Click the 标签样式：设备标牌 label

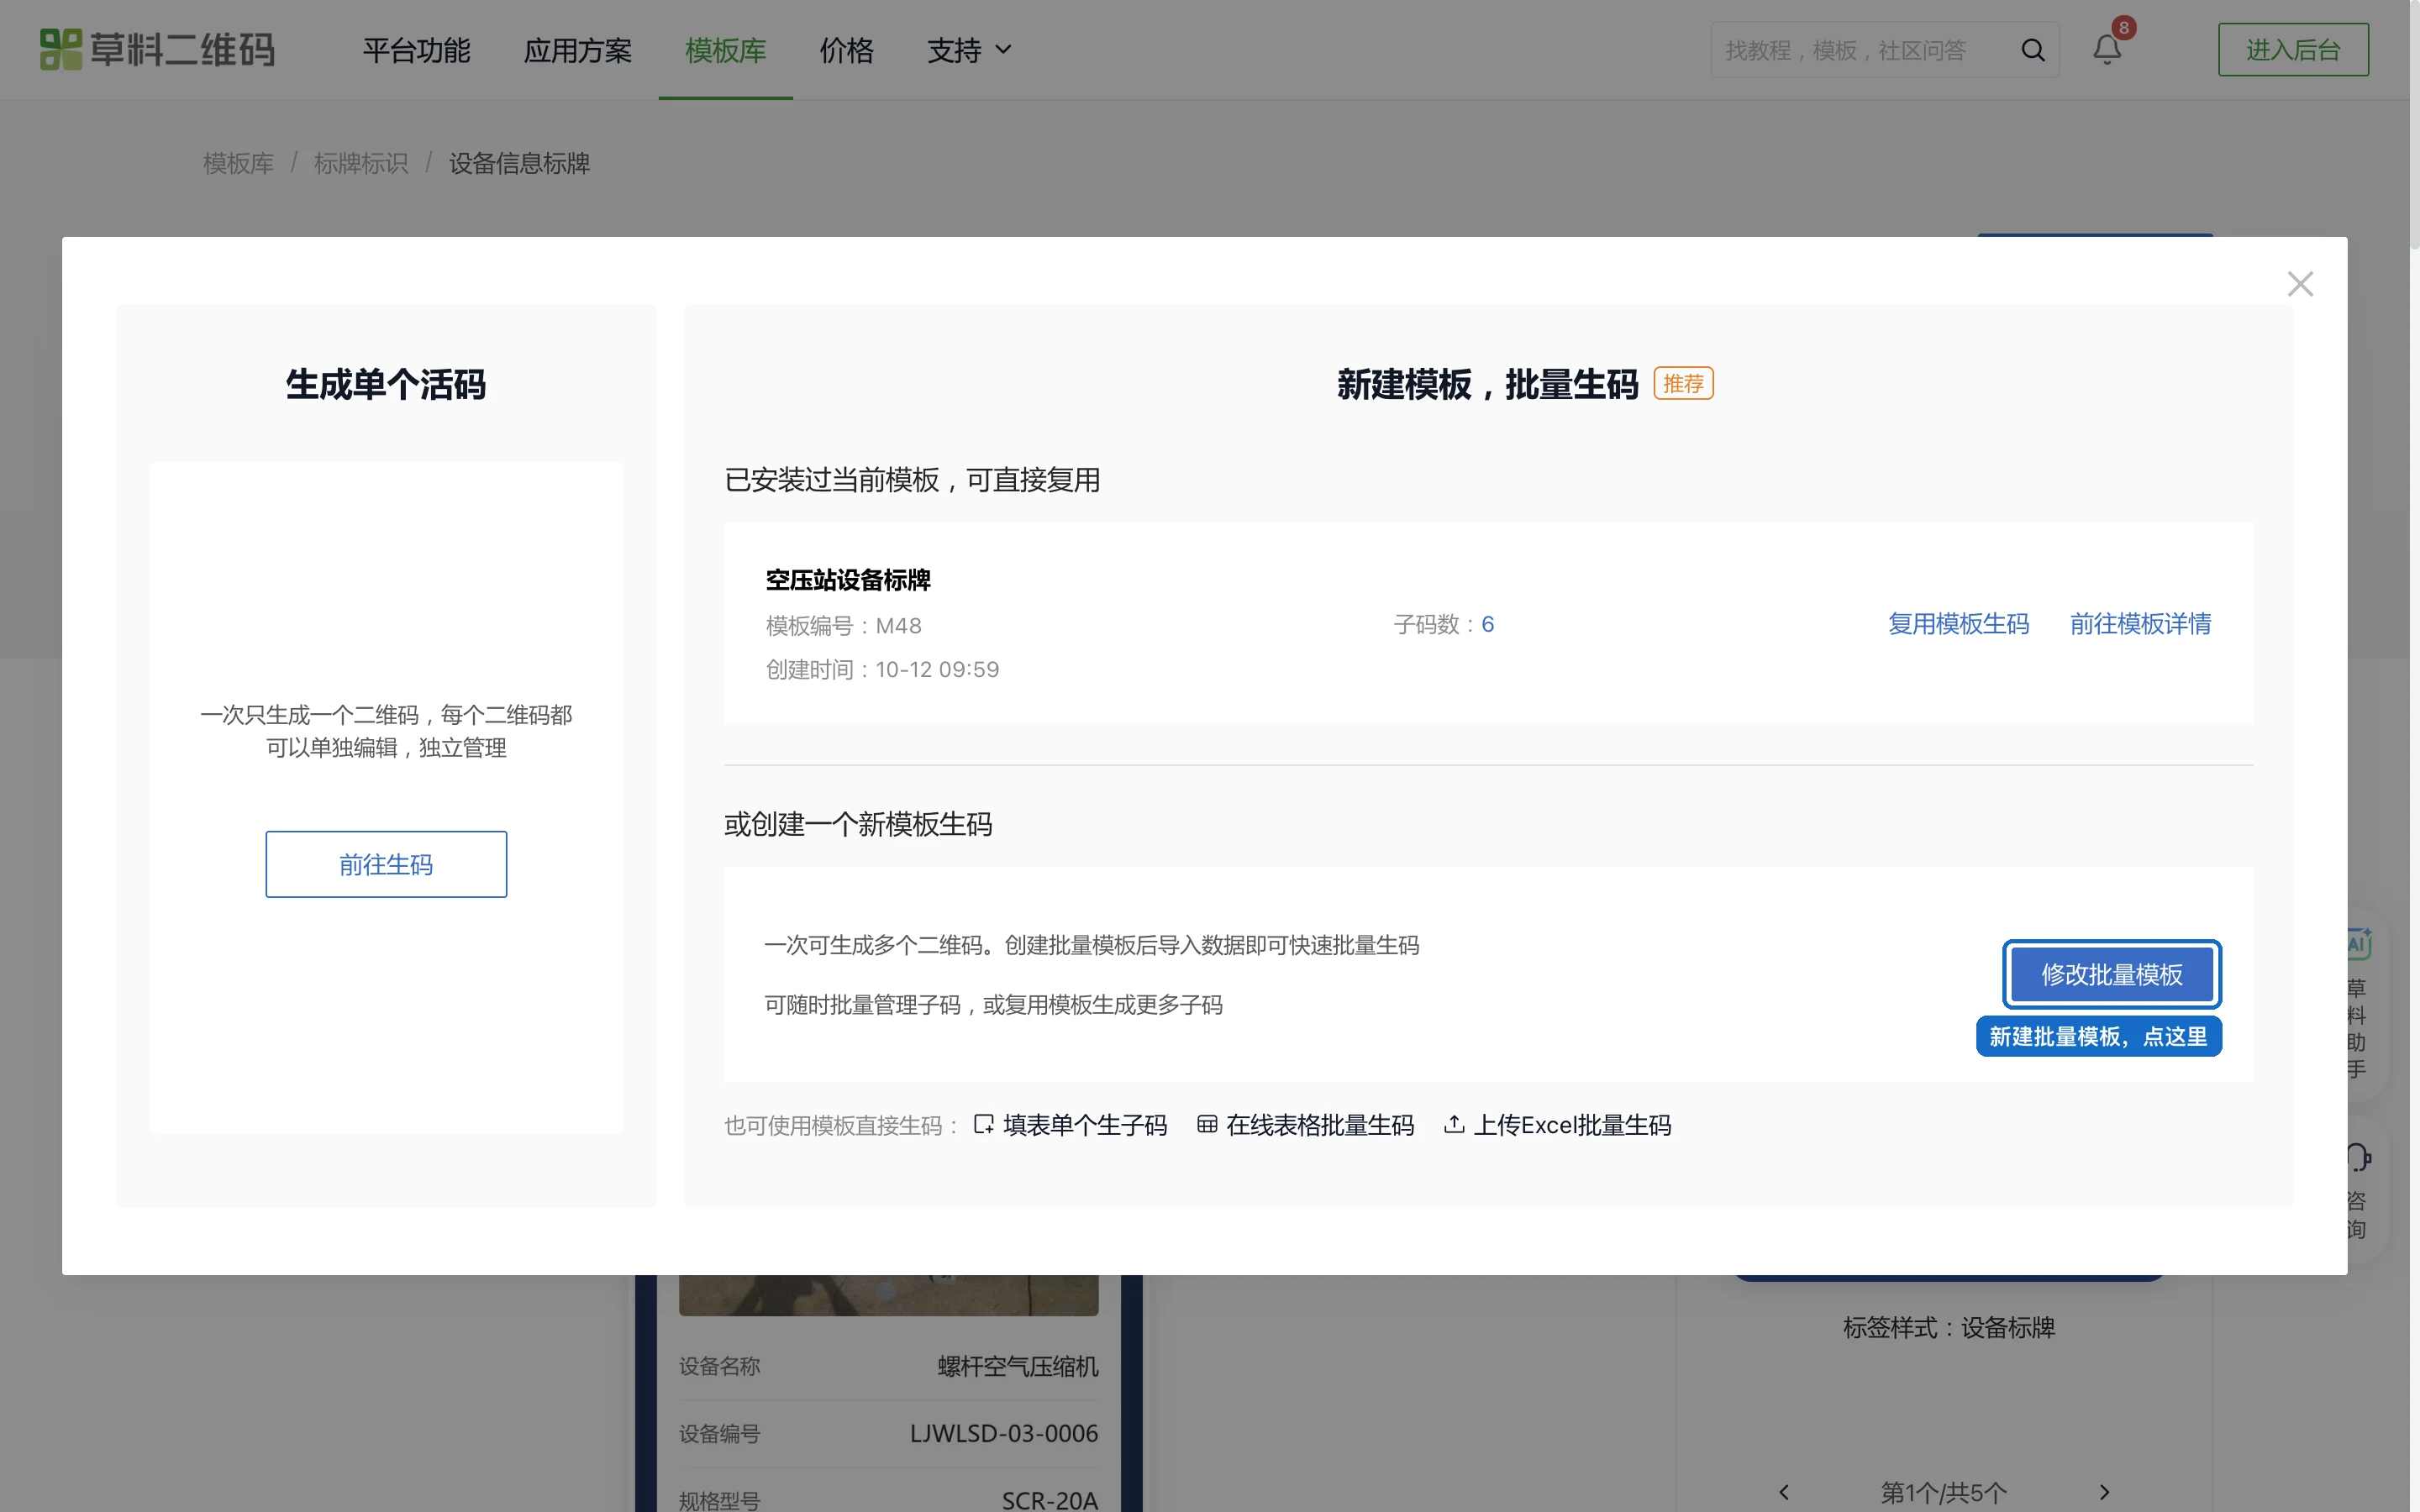pos(1948,1327)
